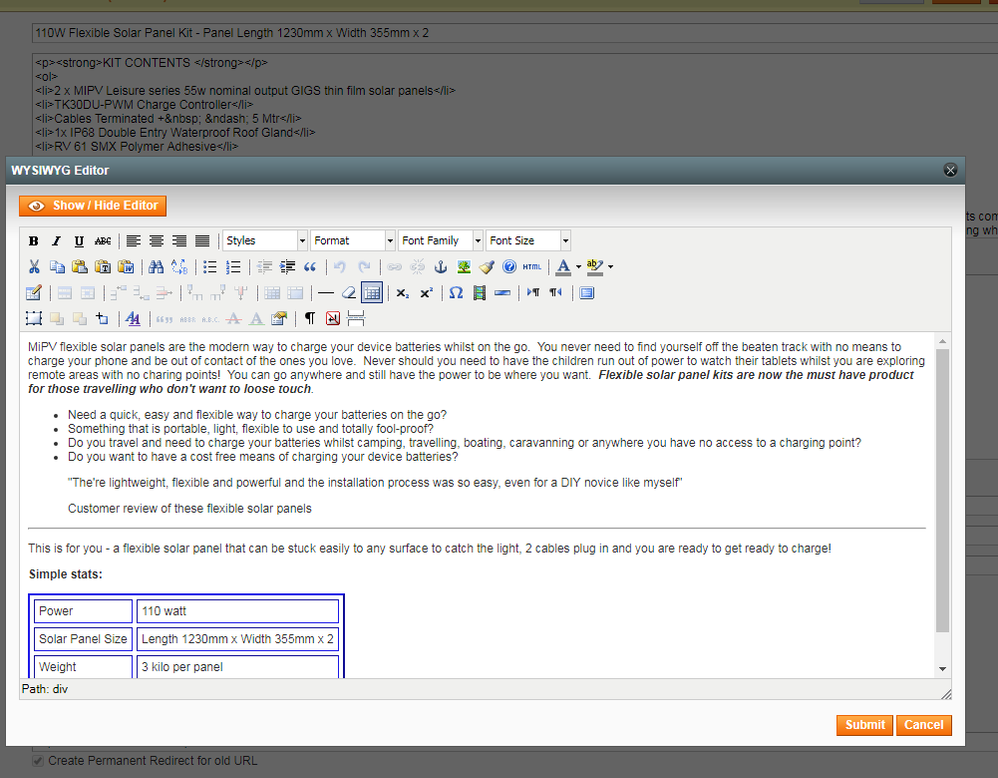Toggle bold formatting in the editor
This screenshot has width=998, height=778.
[x=33, y=241]
